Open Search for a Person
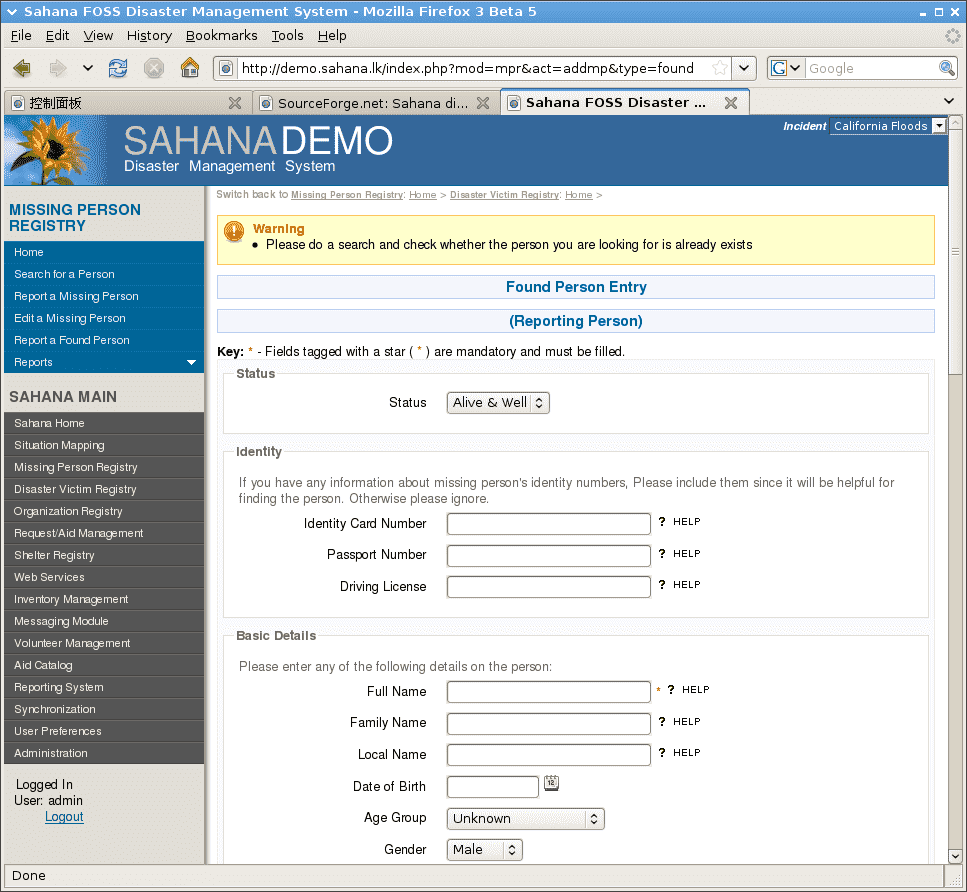The image size is (967, 892). 104,275
